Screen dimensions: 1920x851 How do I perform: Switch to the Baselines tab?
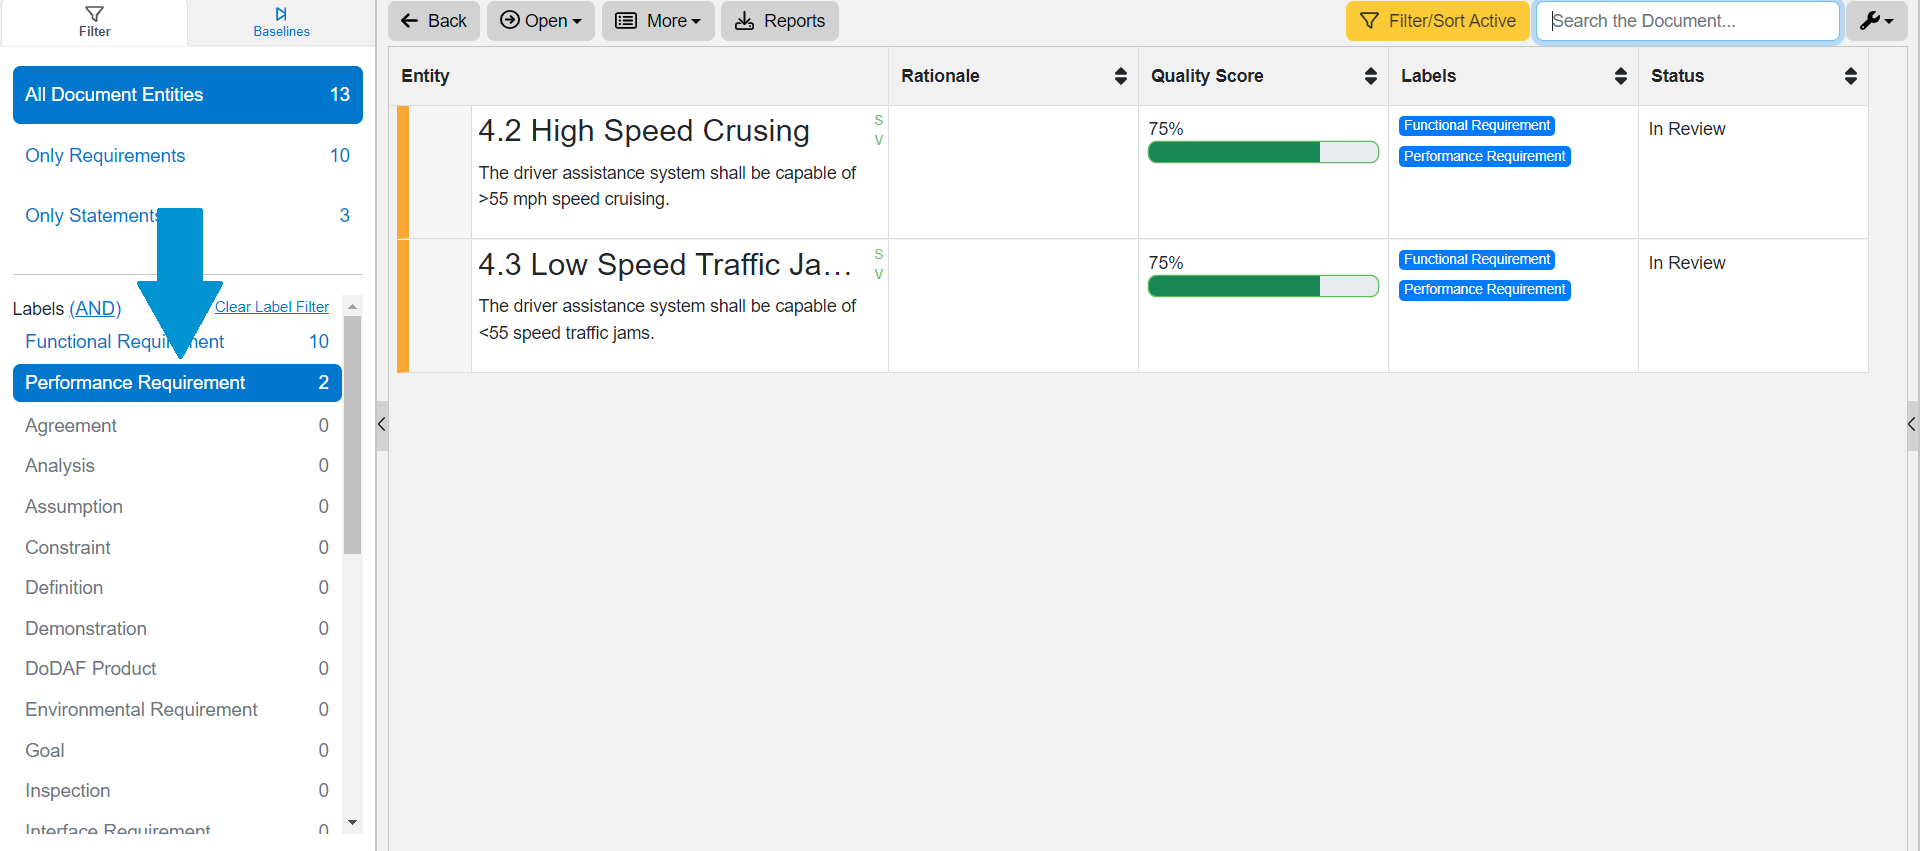pos(281,22)
